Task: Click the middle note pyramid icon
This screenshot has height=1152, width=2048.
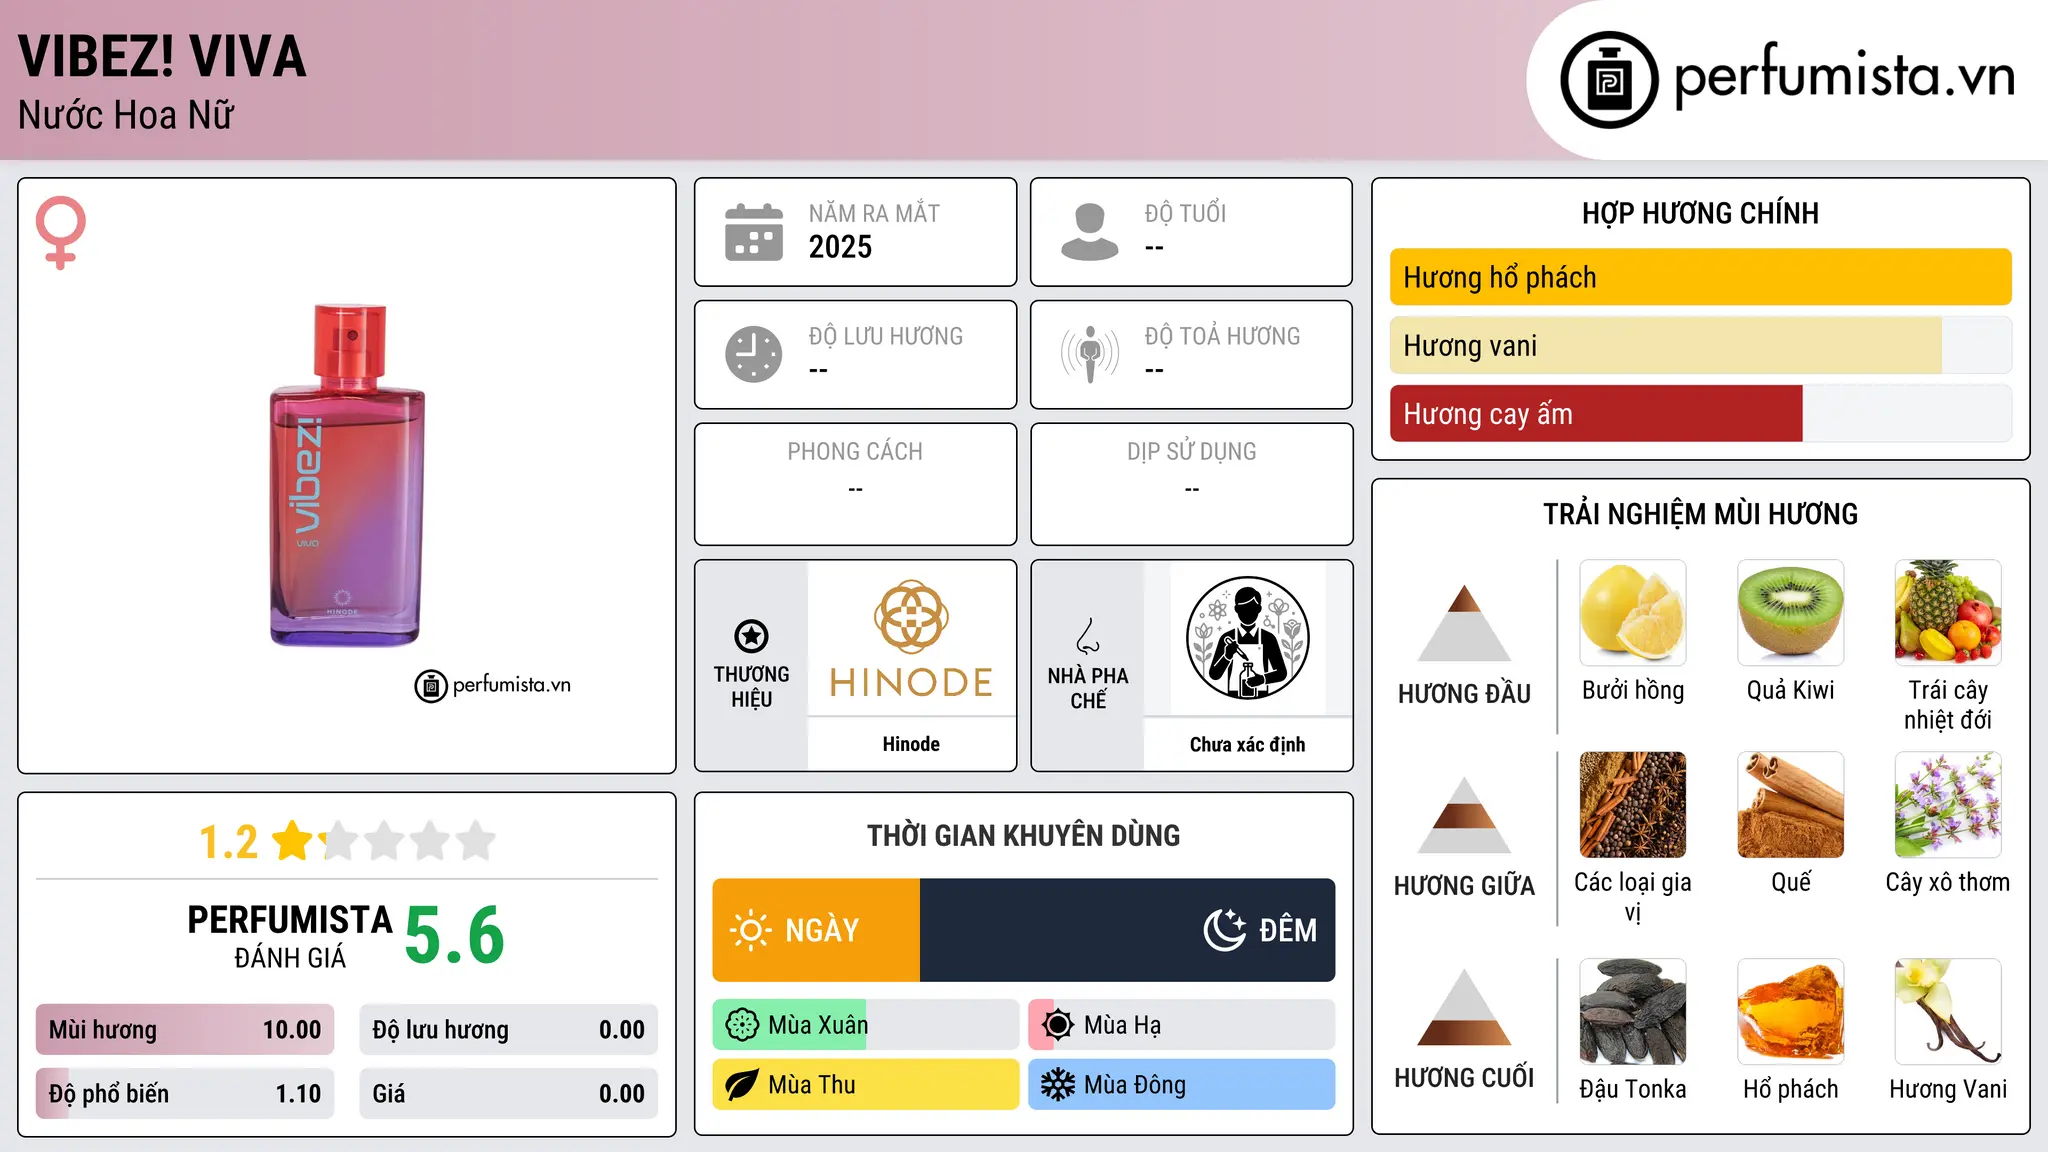Action: [1465, 815]
